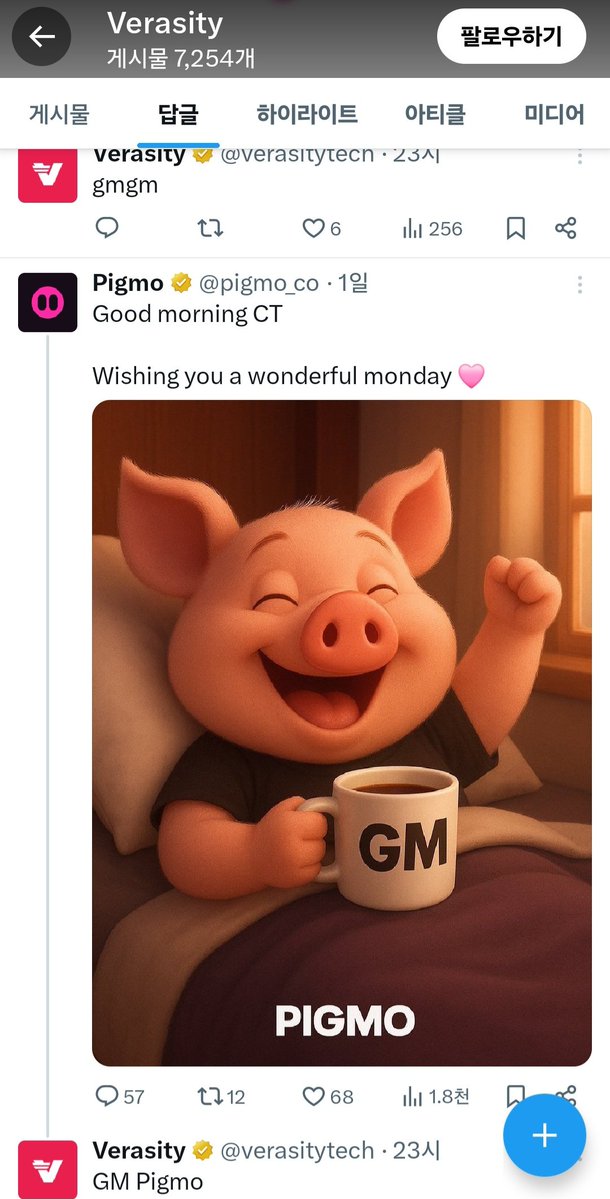Share the gmgm post

point(566,228)
